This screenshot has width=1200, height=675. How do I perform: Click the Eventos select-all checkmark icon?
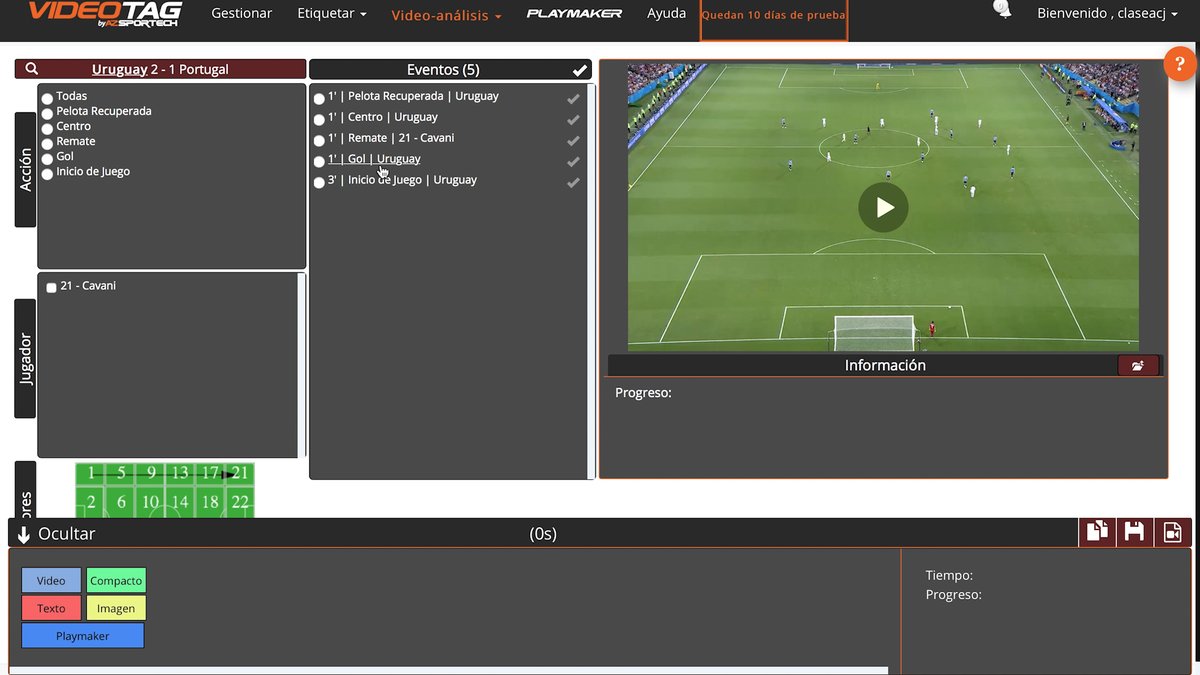point(580,70)
